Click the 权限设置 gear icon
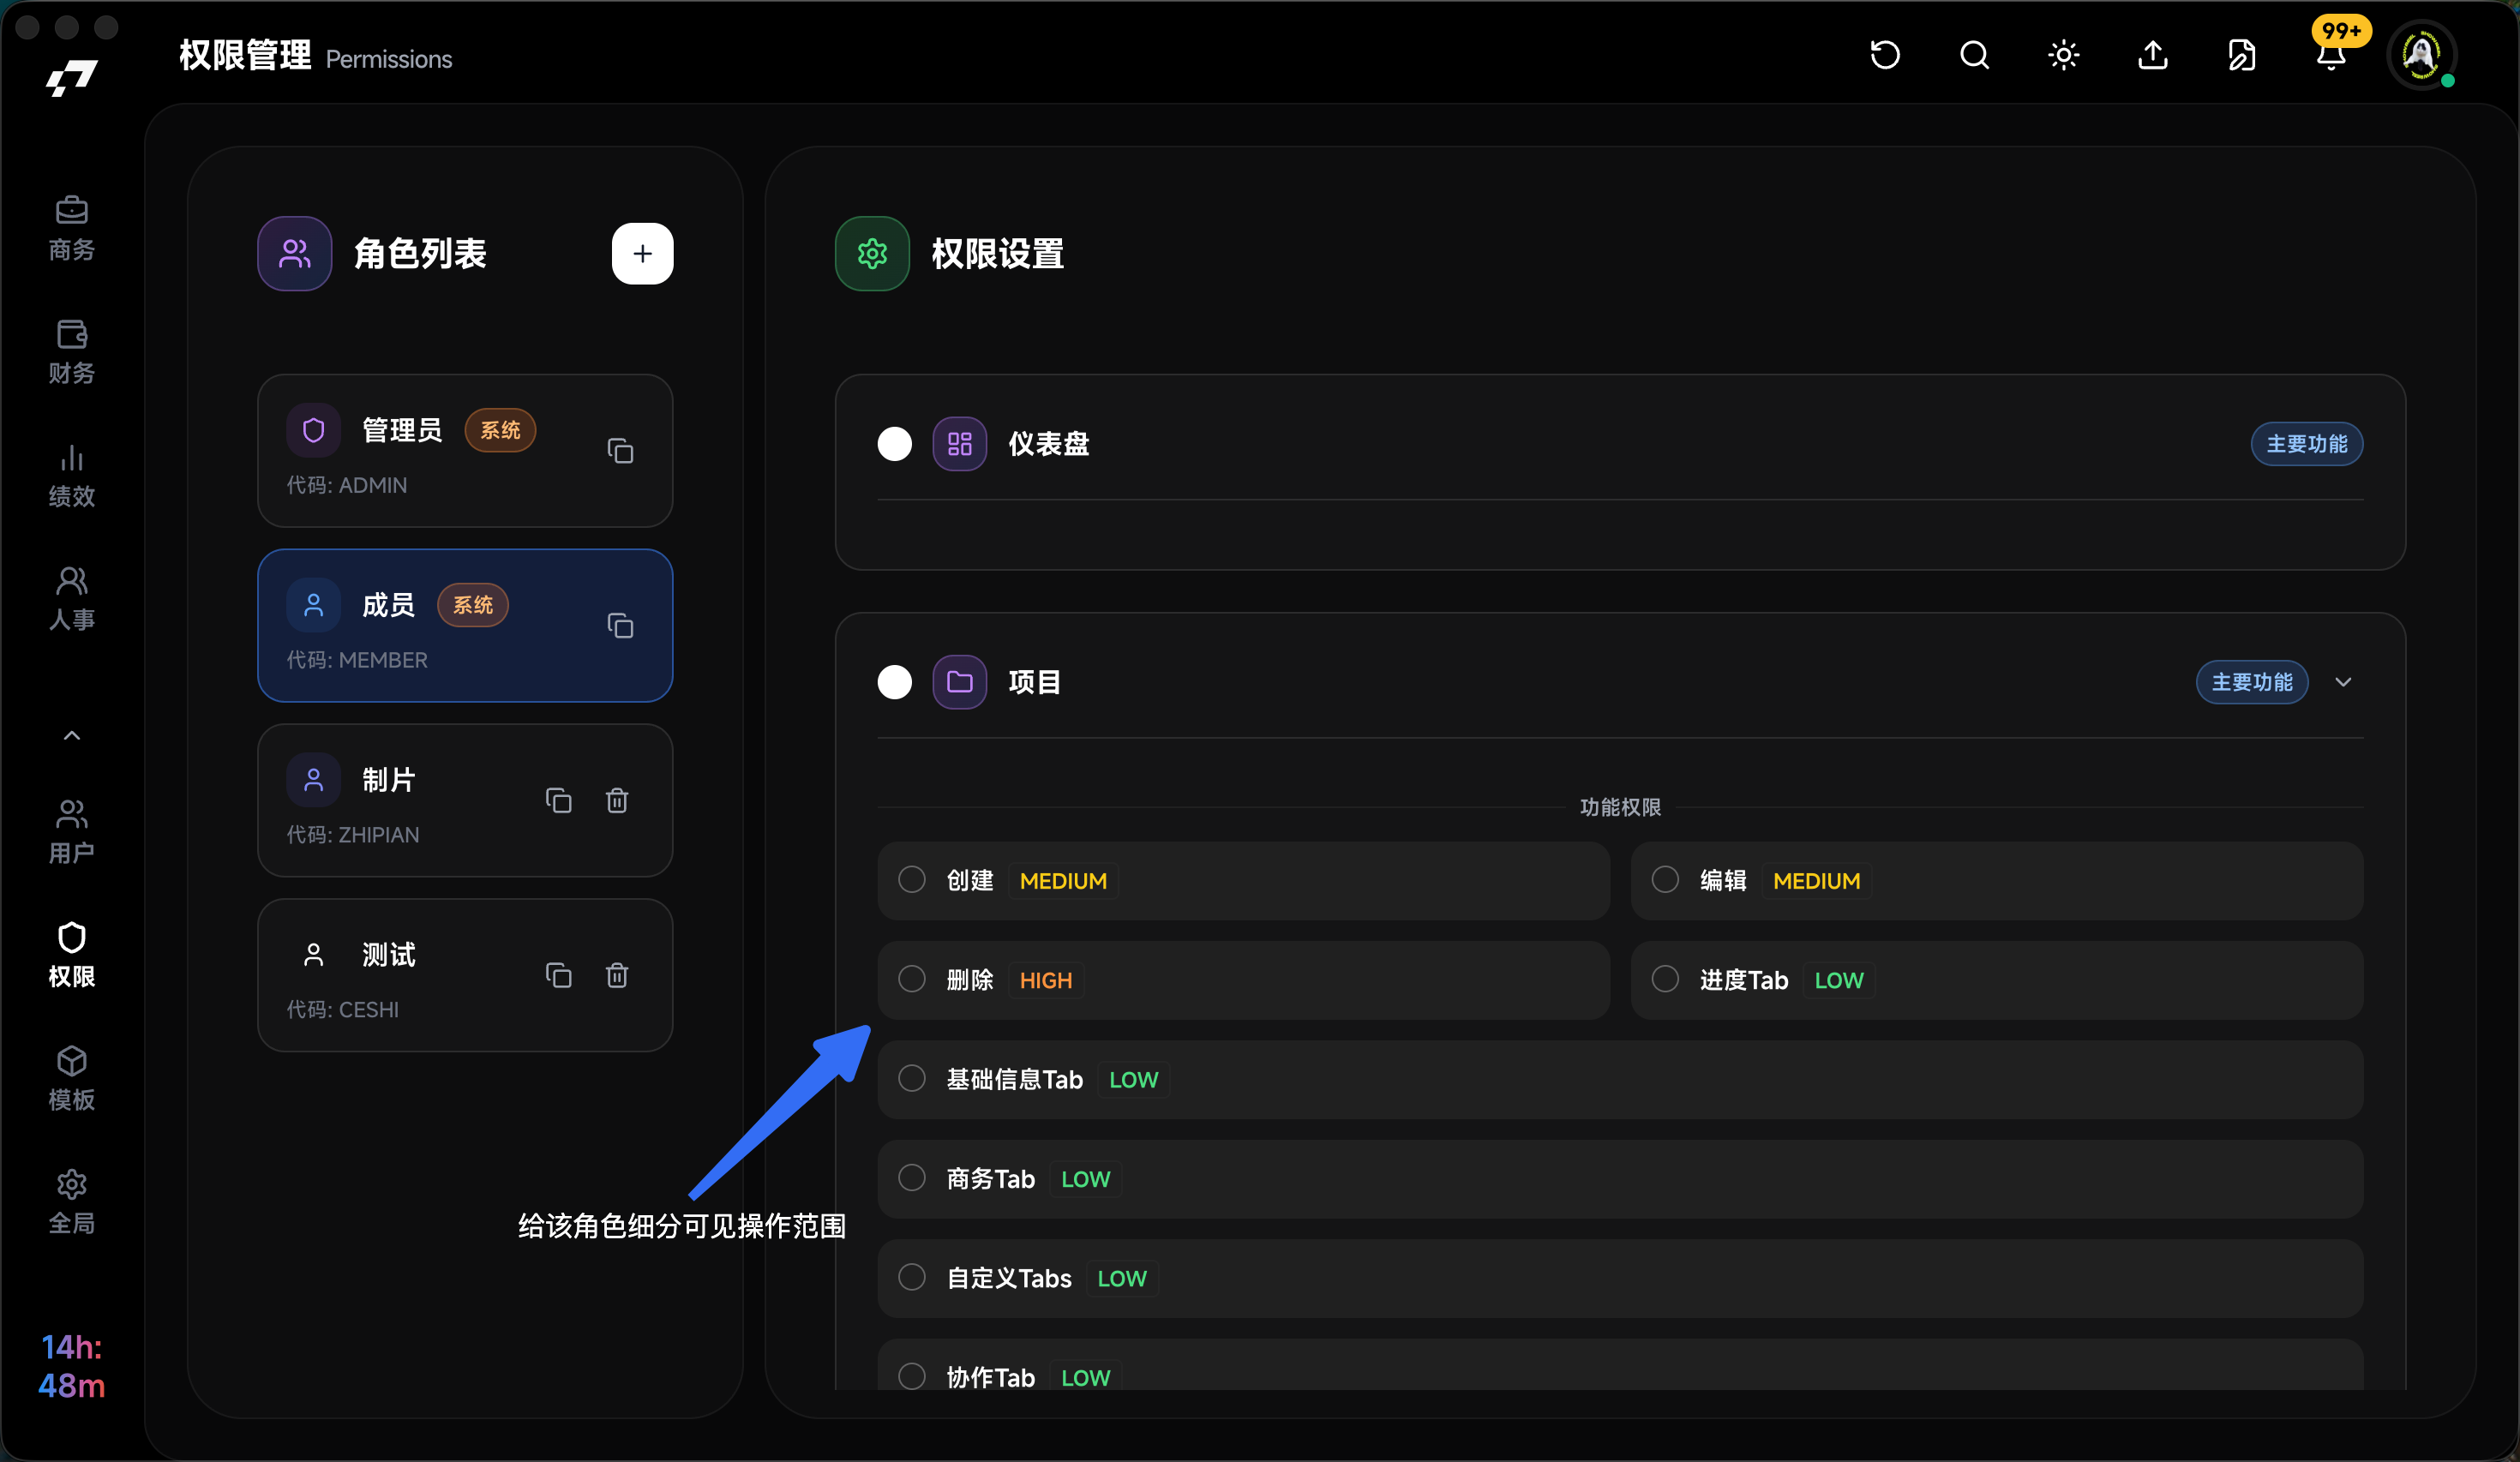This screenshot has height=1462, width=2520. point(872,253)
